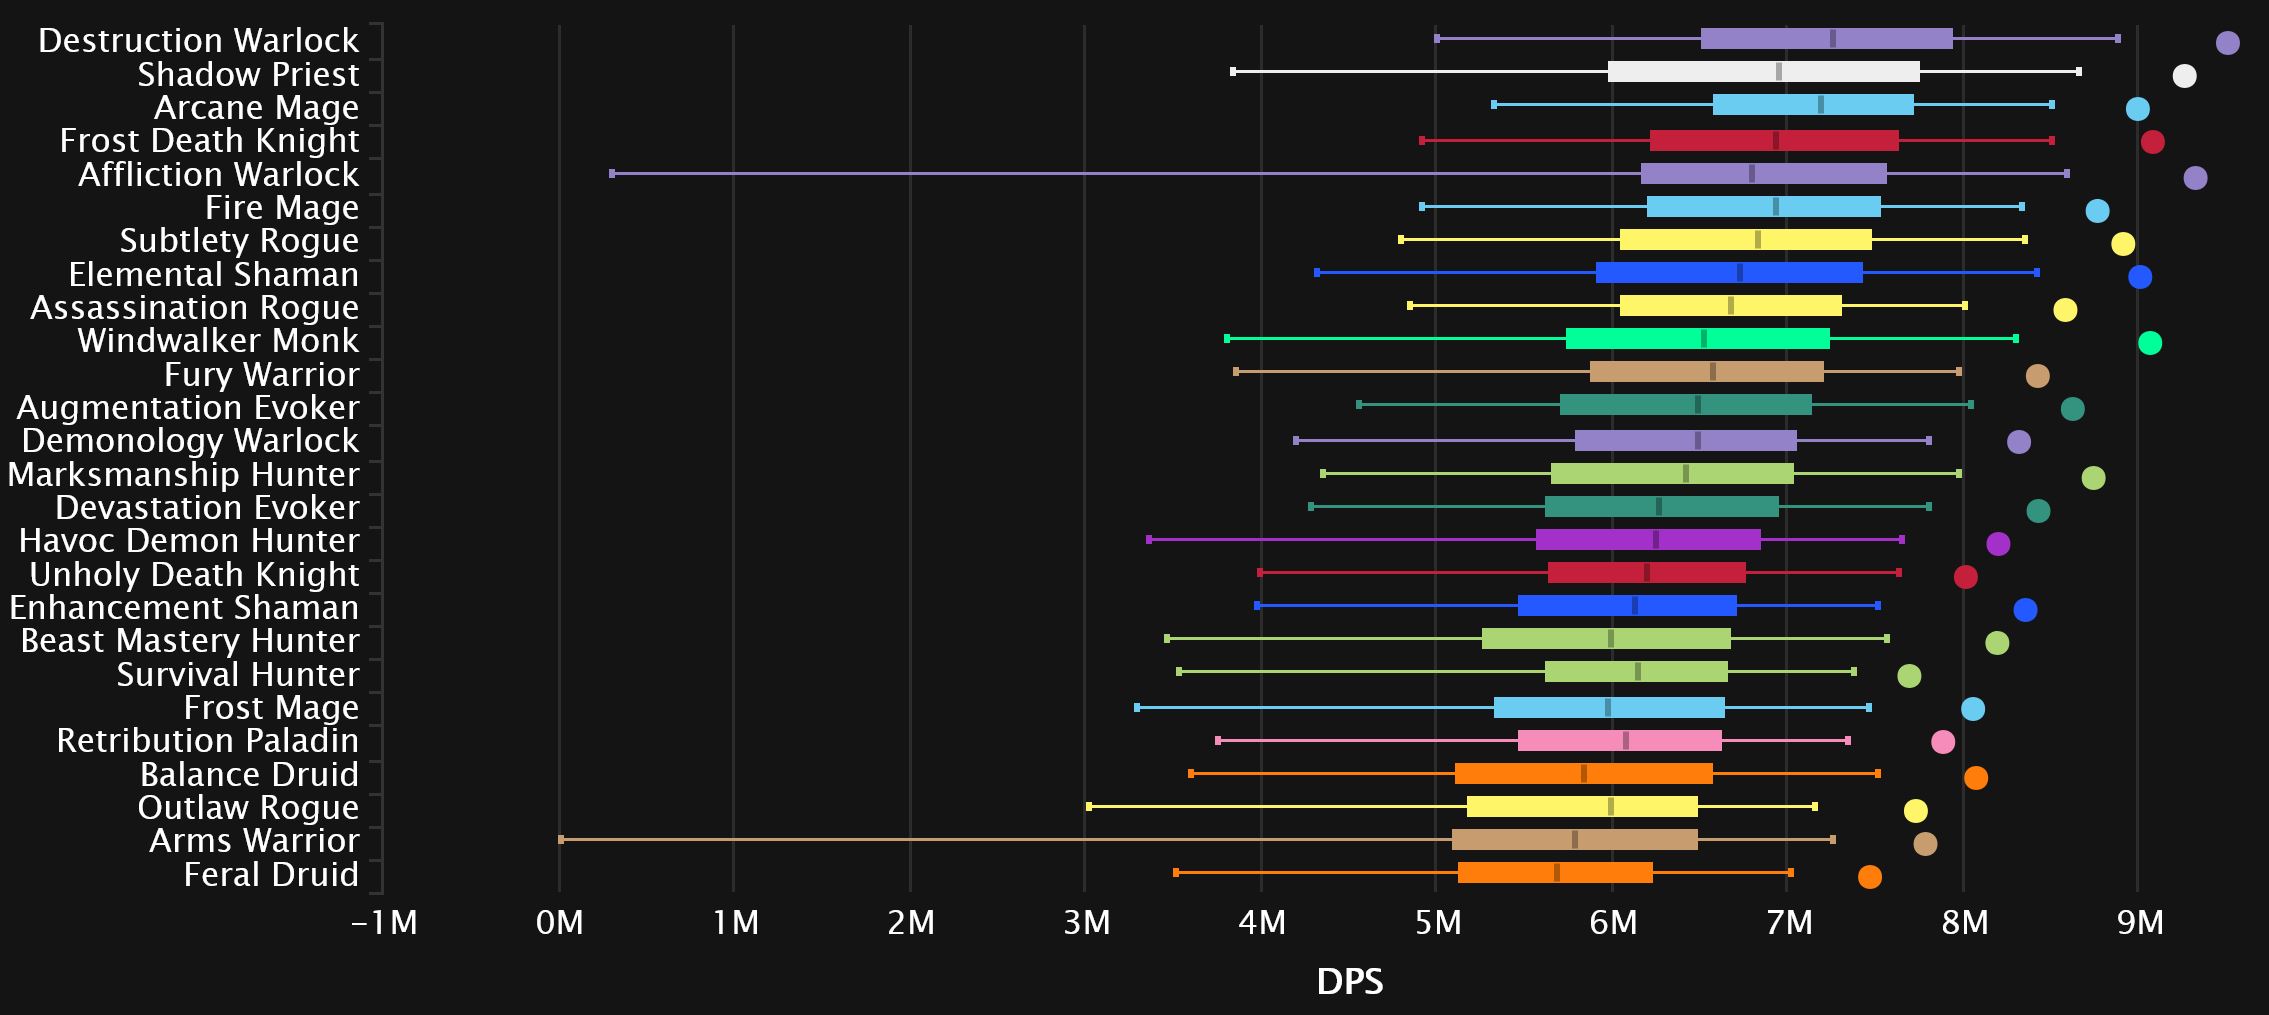Image resolution: width=2269 pixels, height=1015 pixels.
Task: Select the Marksmanship Hunter label
Action: point(183,474)
